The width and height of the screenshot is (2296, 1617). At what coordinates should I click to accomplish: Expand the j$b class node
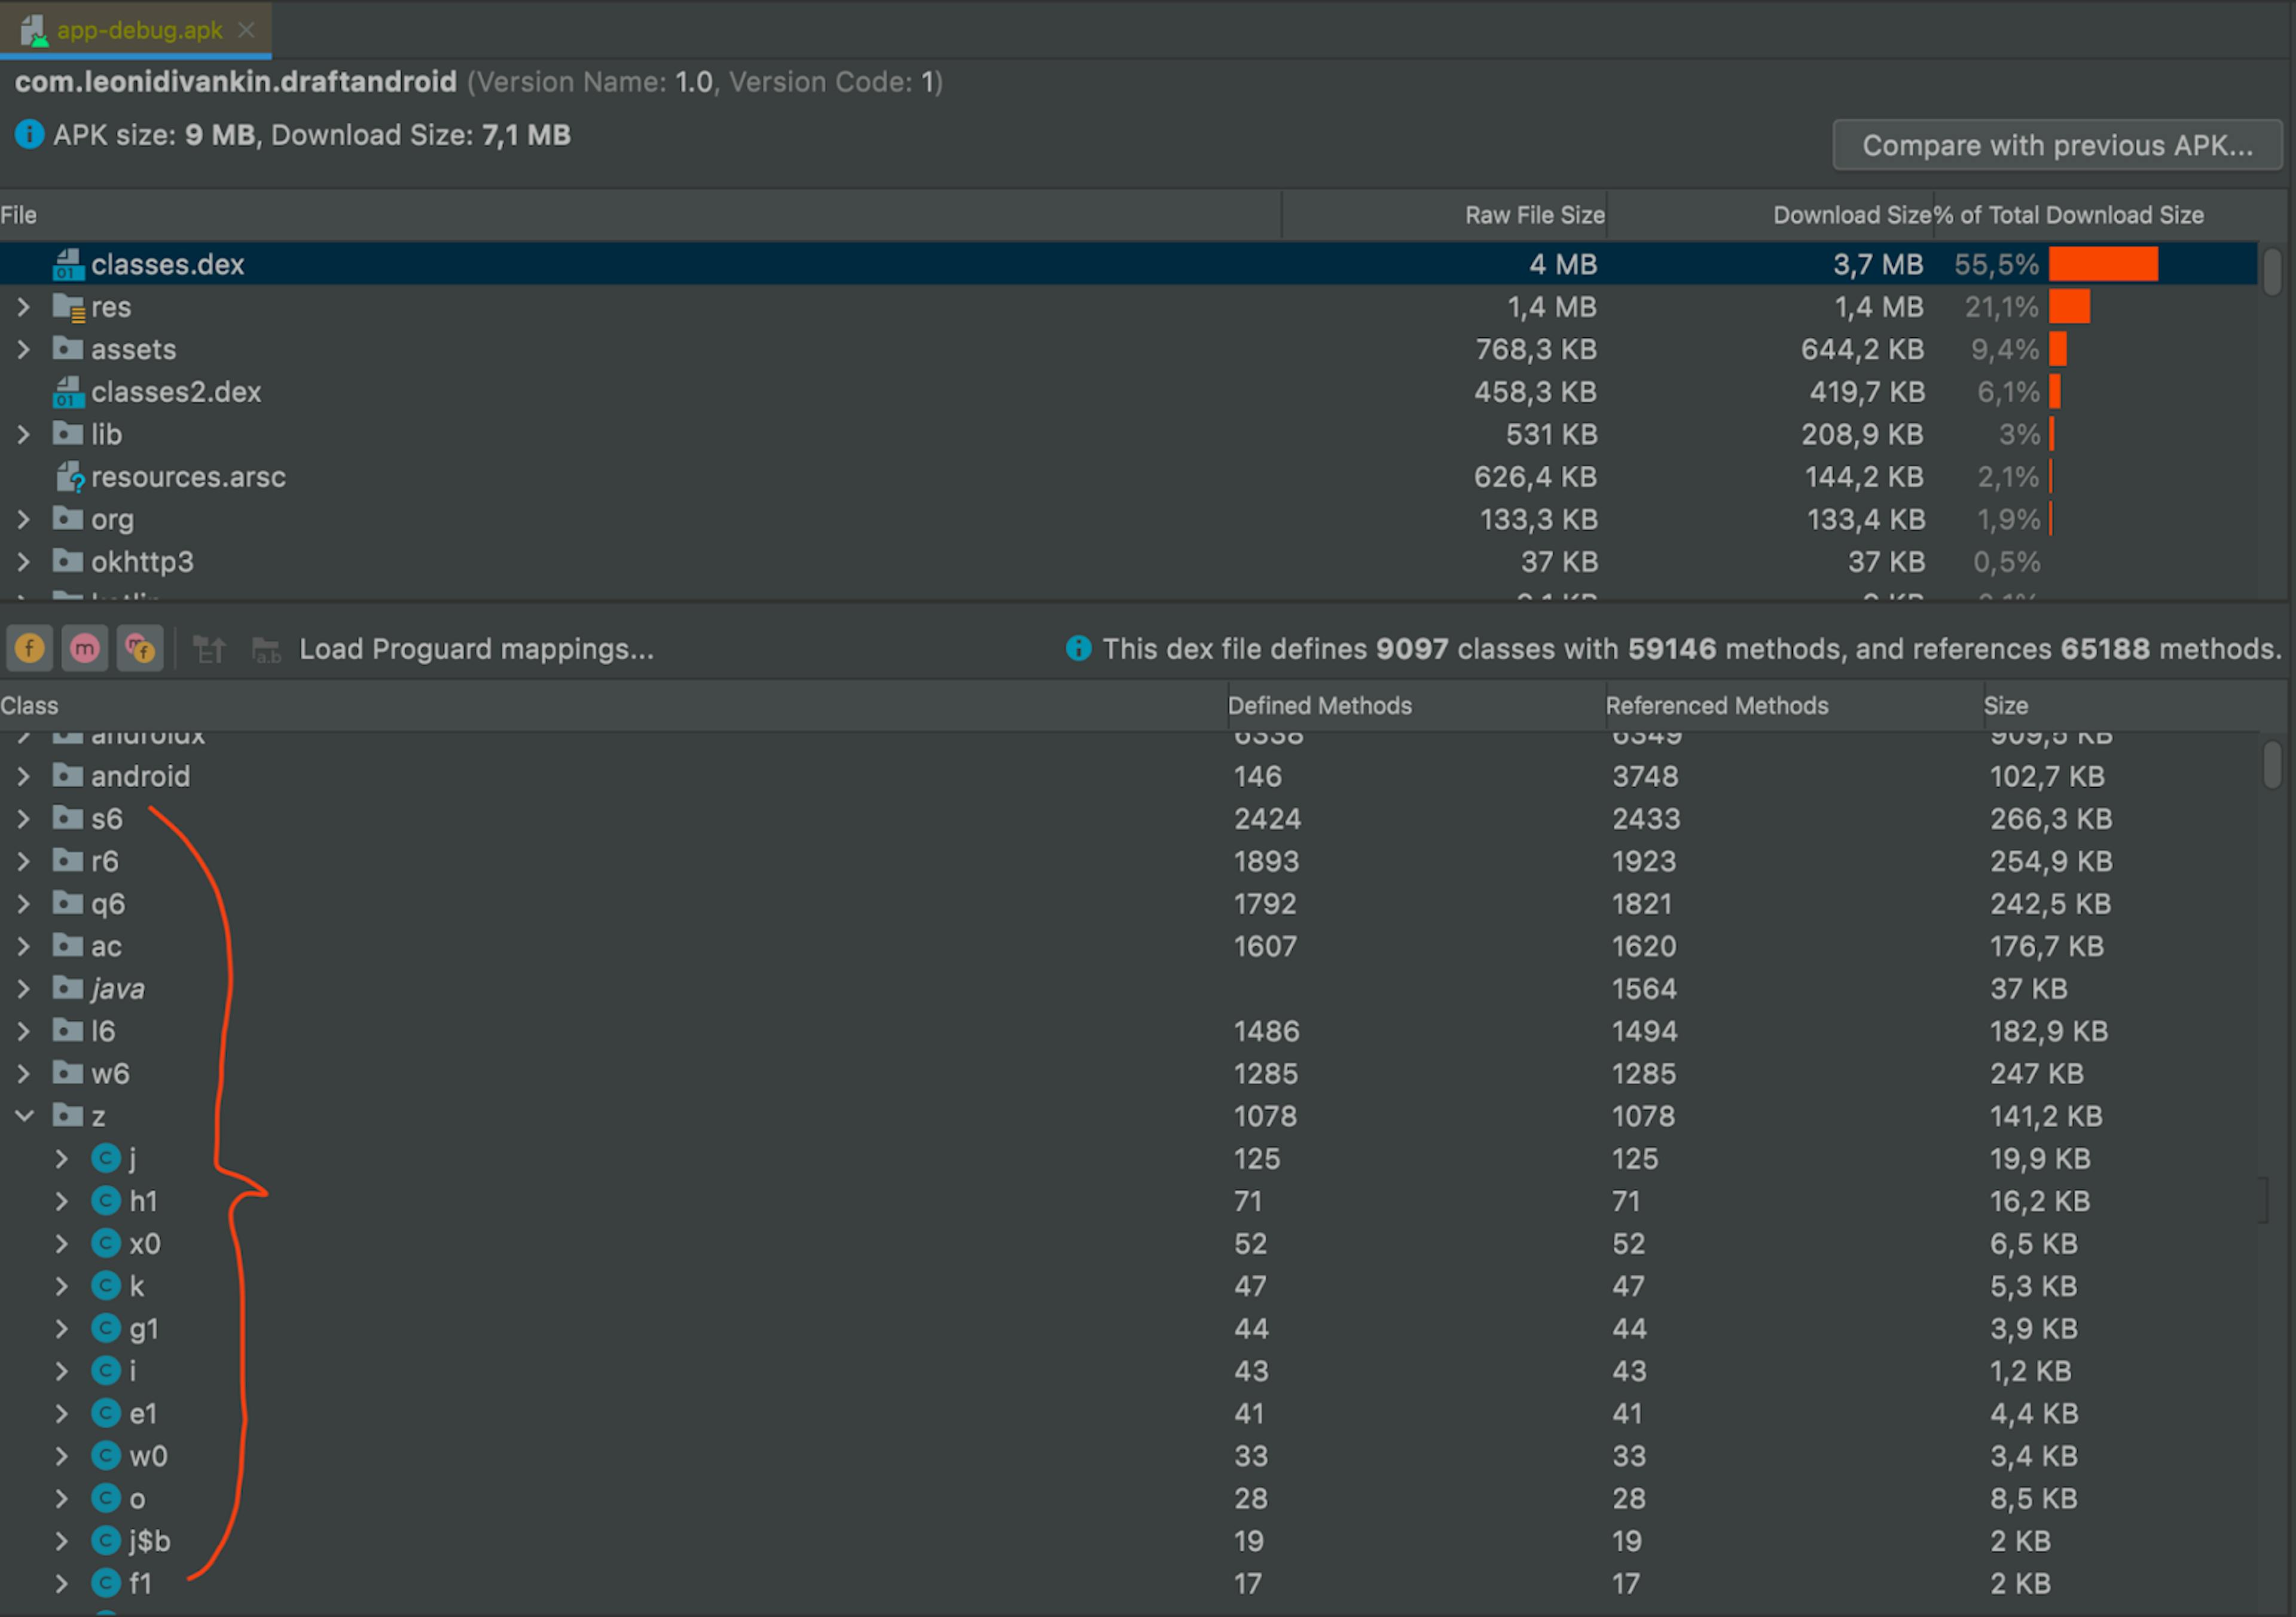[x=61, y=1540]
